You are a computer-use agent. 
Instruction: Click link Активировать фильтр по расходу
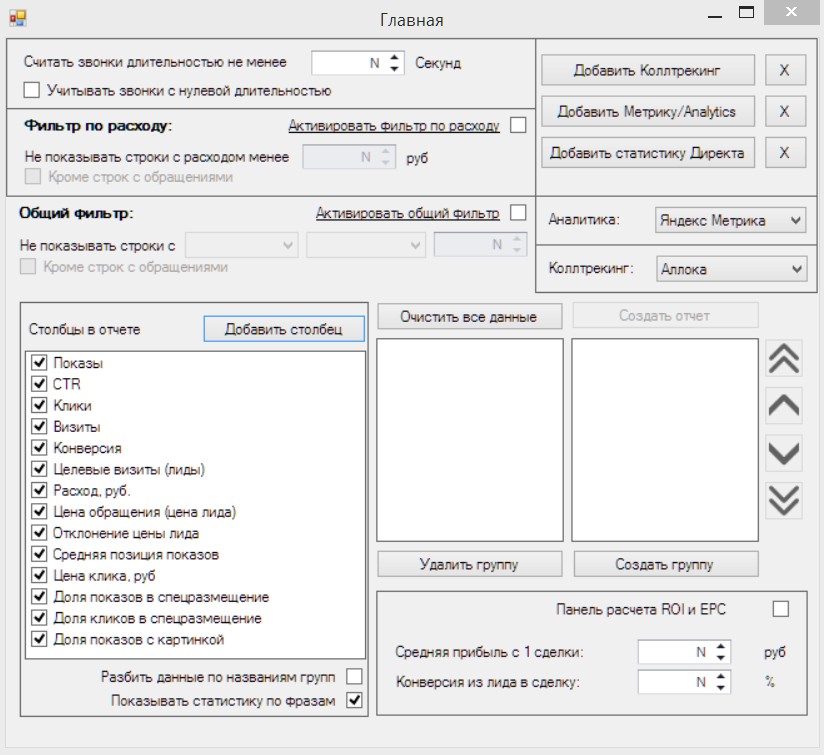pyautogui.click(x=394, y=126)
